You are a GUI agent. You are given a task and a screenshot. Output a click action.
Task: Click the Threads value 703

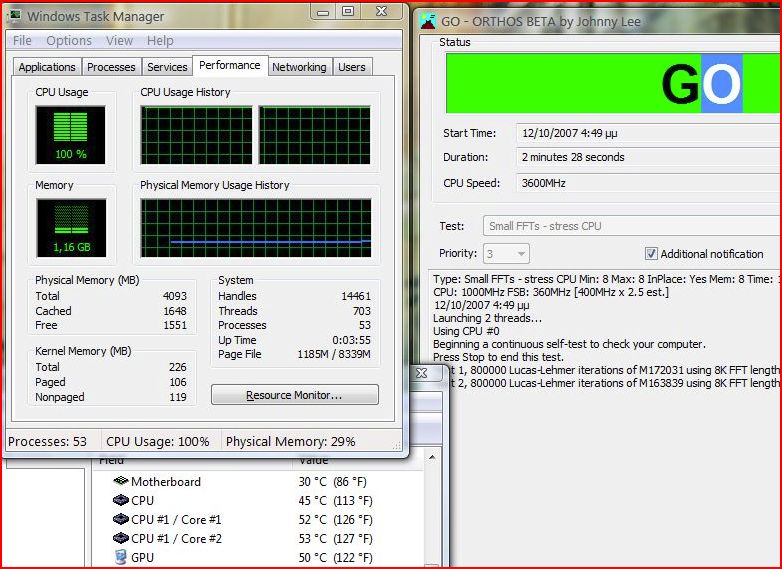pos(362,311)
